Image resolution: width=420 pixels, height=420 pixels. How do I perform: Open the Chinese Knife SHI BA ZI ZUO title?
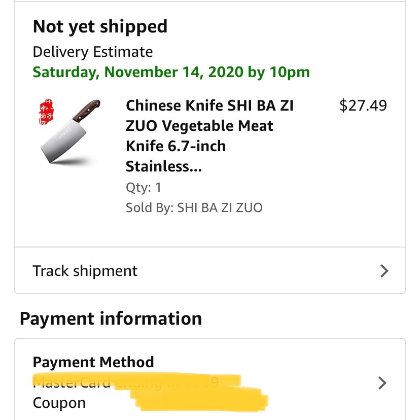(210, 136)
